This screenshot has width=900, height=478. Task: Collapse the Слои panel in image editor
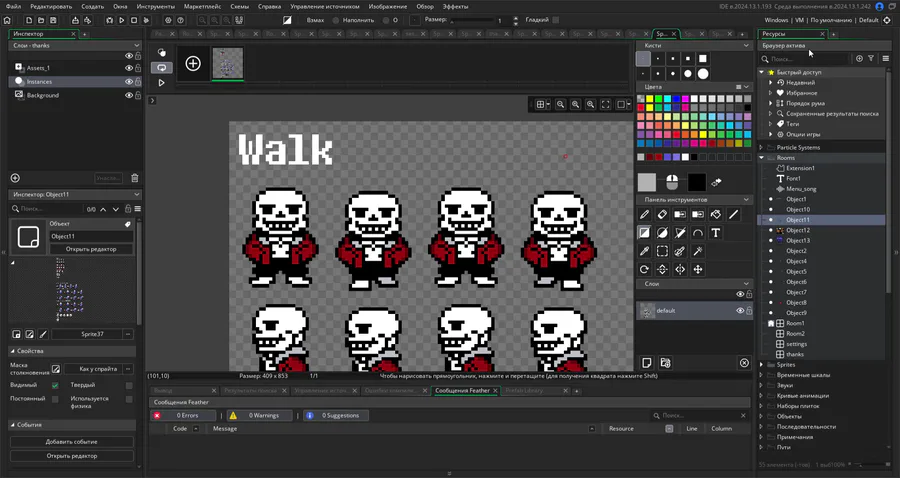click(746, 283)
